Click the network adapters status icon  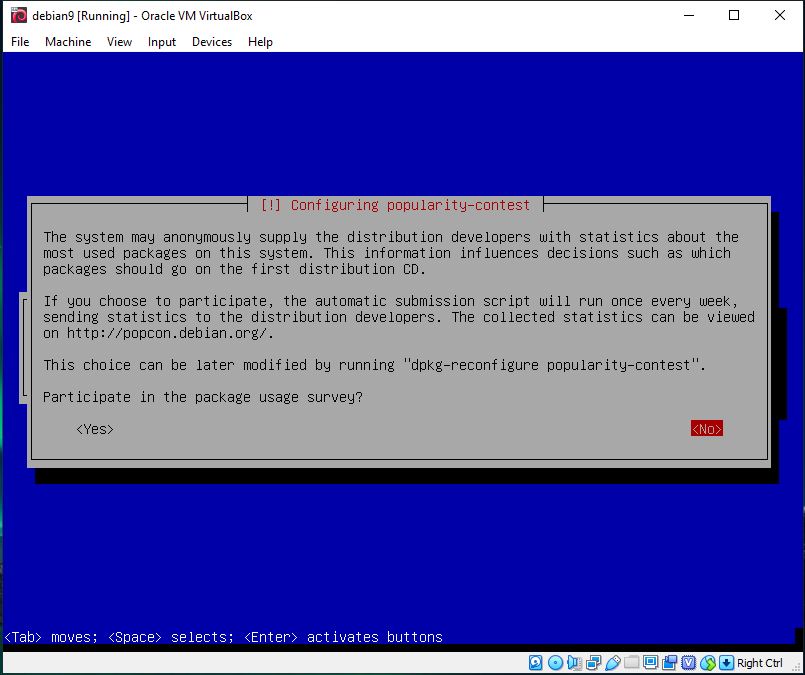(x=593, y=663)
